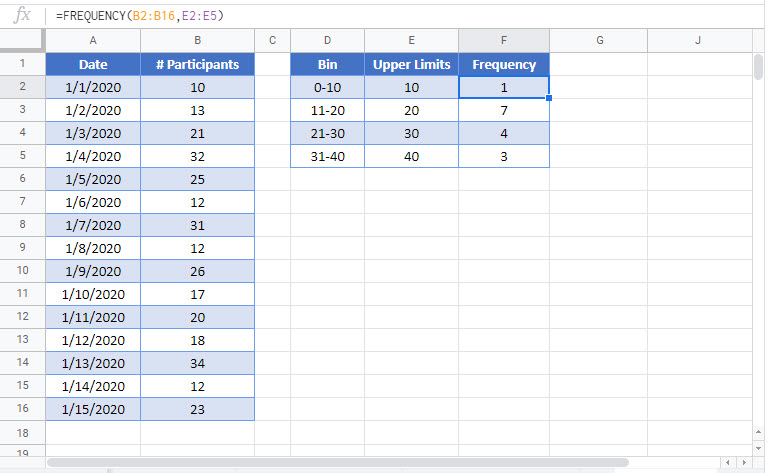The image size is (771, 473).
Task: Select the cell with date 1/7/2020
Action: 93,225
